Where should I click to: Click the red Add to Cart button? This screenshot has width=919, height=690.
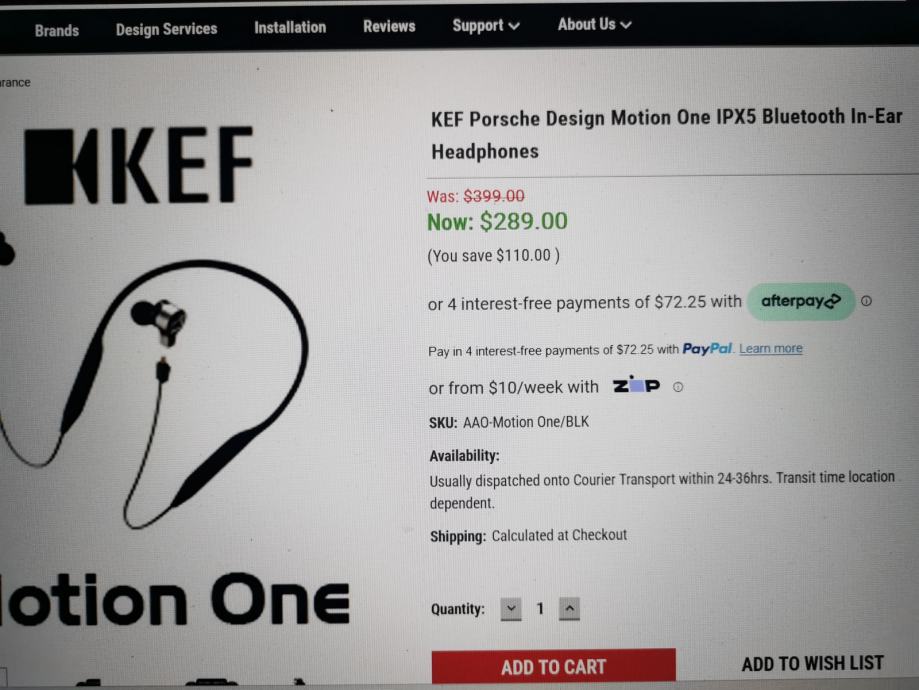[x=553, y=667]
